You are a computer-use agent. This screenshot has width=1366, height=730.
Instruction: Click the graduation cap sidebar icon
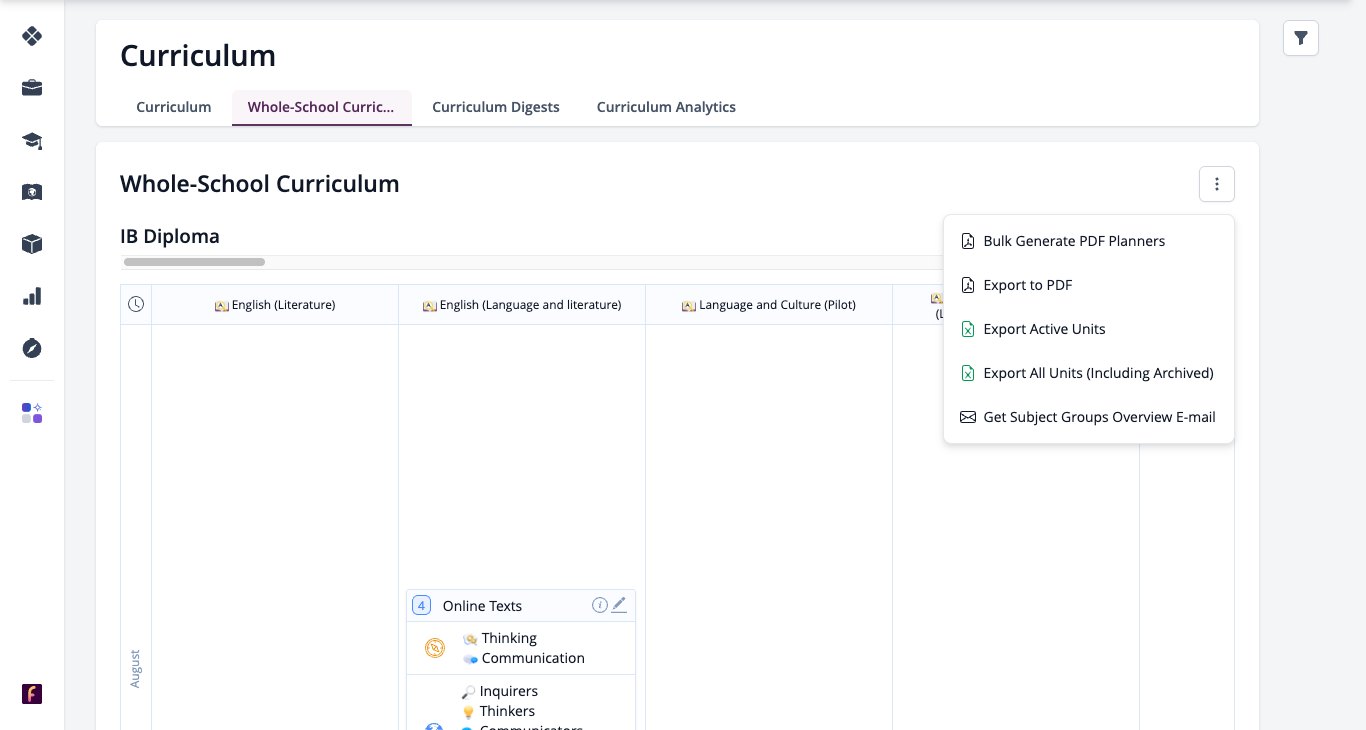(x=32, y=140)
